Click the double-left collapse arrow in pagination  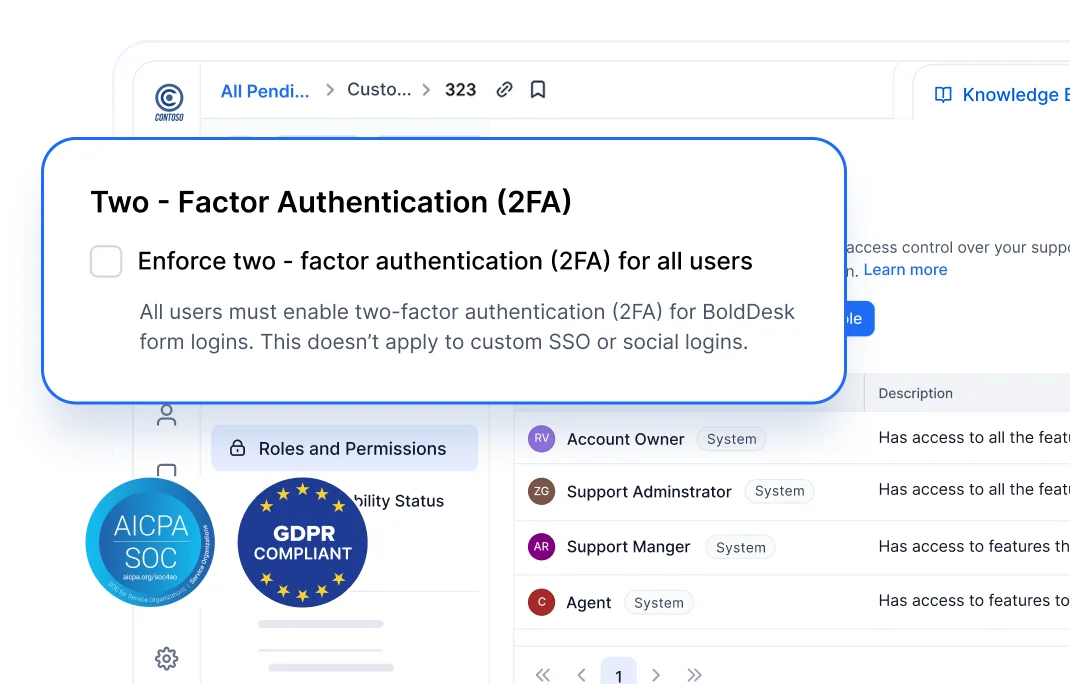point(543,675)
